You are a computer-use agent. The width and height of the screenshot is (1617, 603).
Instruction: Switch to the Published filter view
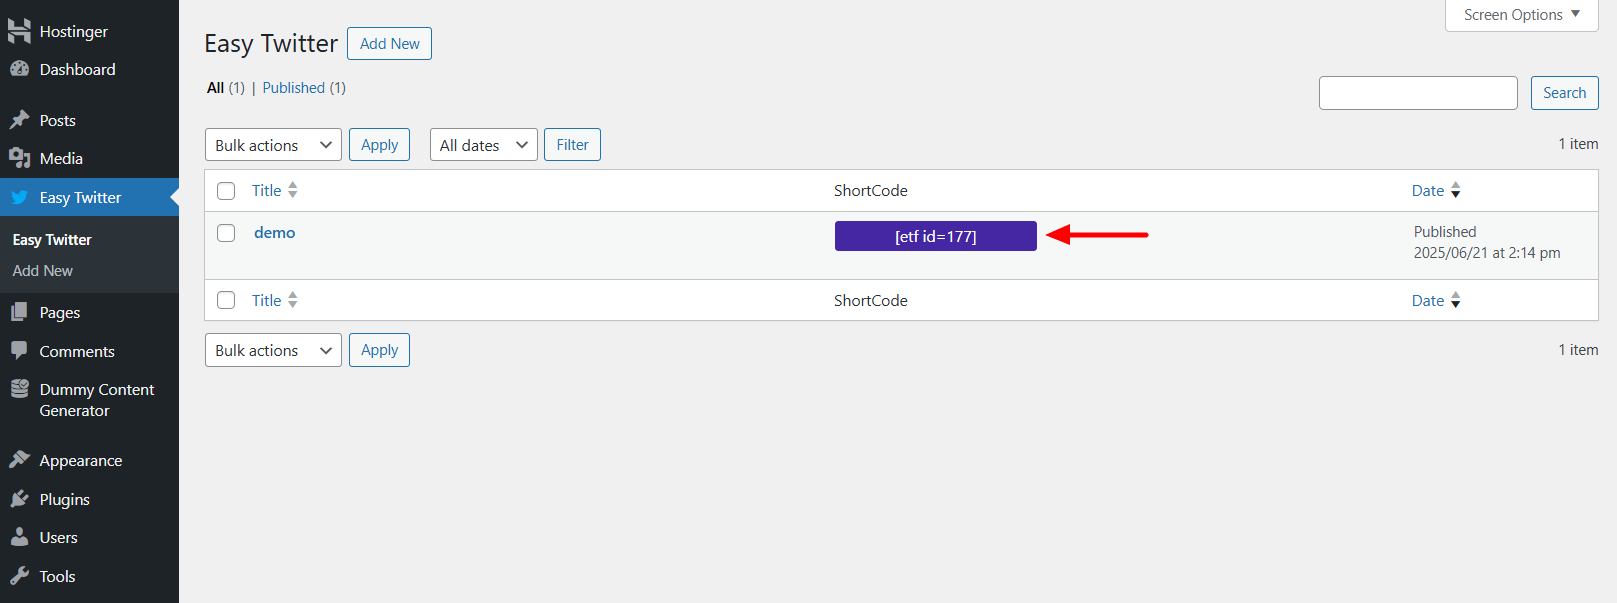click(x=295, y=88)
